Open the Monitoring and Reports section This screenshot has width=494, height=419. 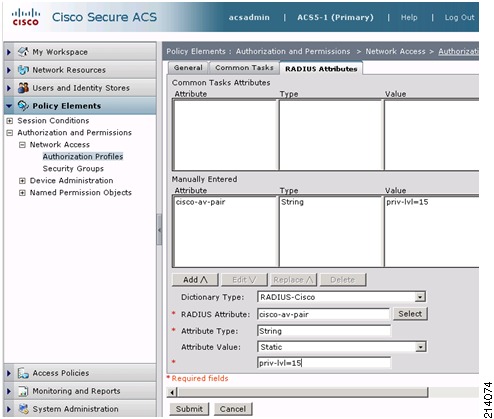(x=80, y=391)
